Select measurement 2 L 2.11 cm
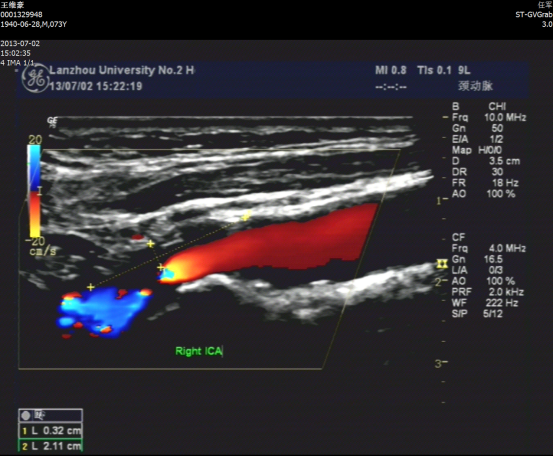Image resolution: width=553 pixels, height=456 pixels. click(50, 446)
